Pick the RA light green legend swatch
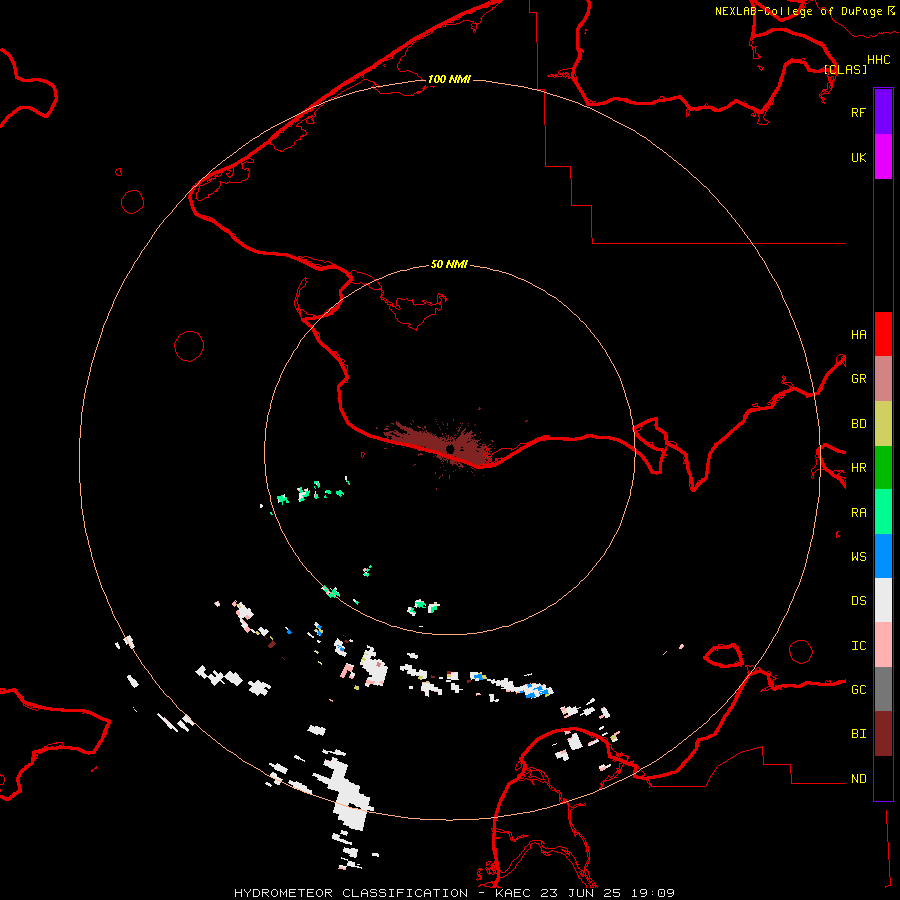The width and height of the screenshot is (900, 900). pos(883,511)
